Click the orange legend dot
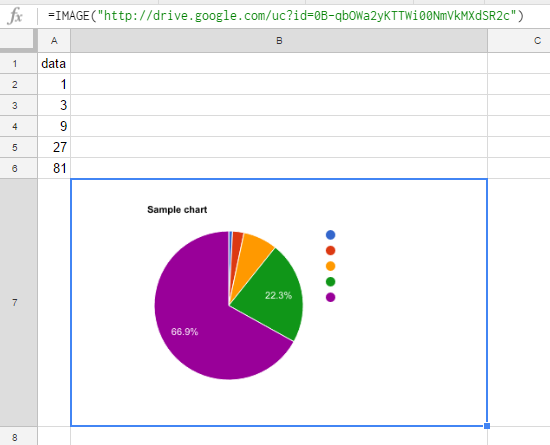The width and height of the screenshot is (550, 445). [x=330, y=266]
